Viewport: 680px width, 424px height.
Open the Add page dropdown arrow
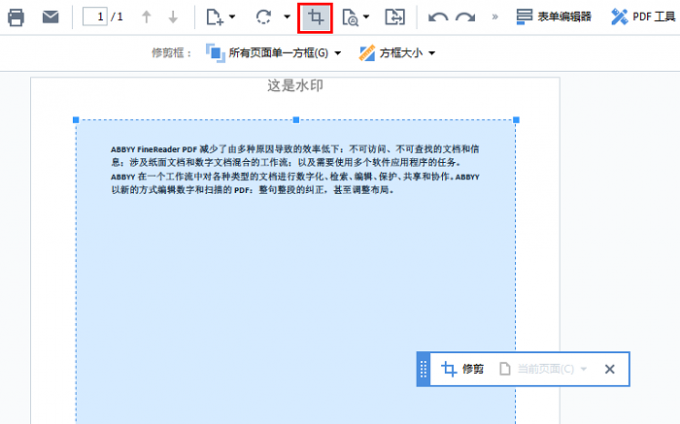(232, 17)
